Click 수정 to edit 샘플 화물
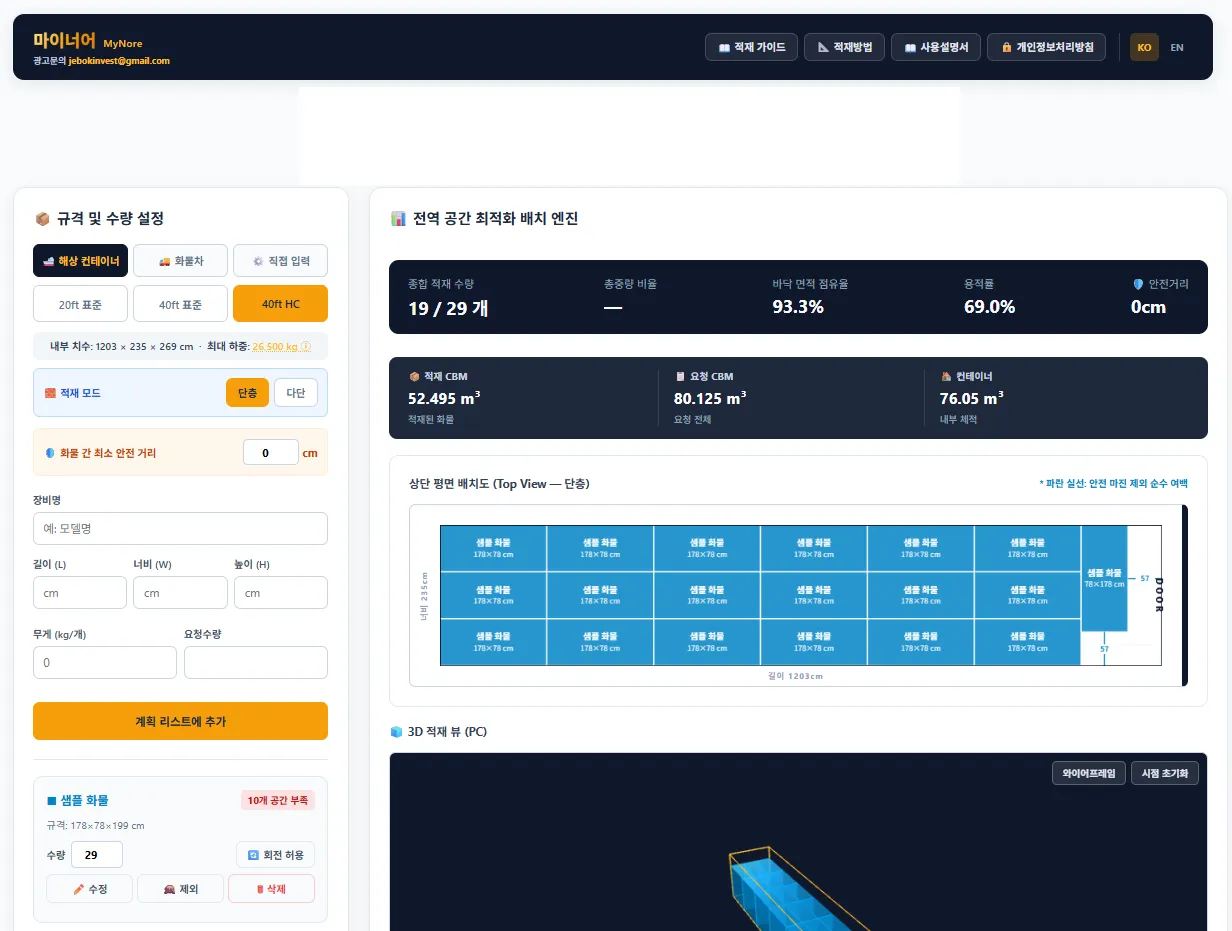The image size is (1232, 931). pyautogui.click(x=89, y=889)
